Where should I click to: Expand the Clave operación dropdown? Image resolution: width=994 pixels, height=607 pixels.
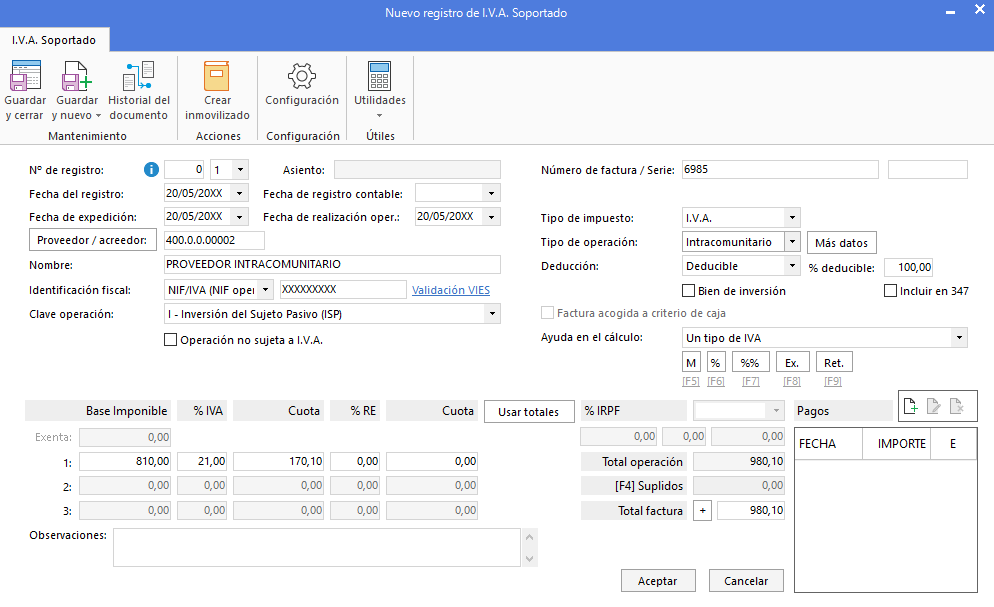(x=492, y=314)
